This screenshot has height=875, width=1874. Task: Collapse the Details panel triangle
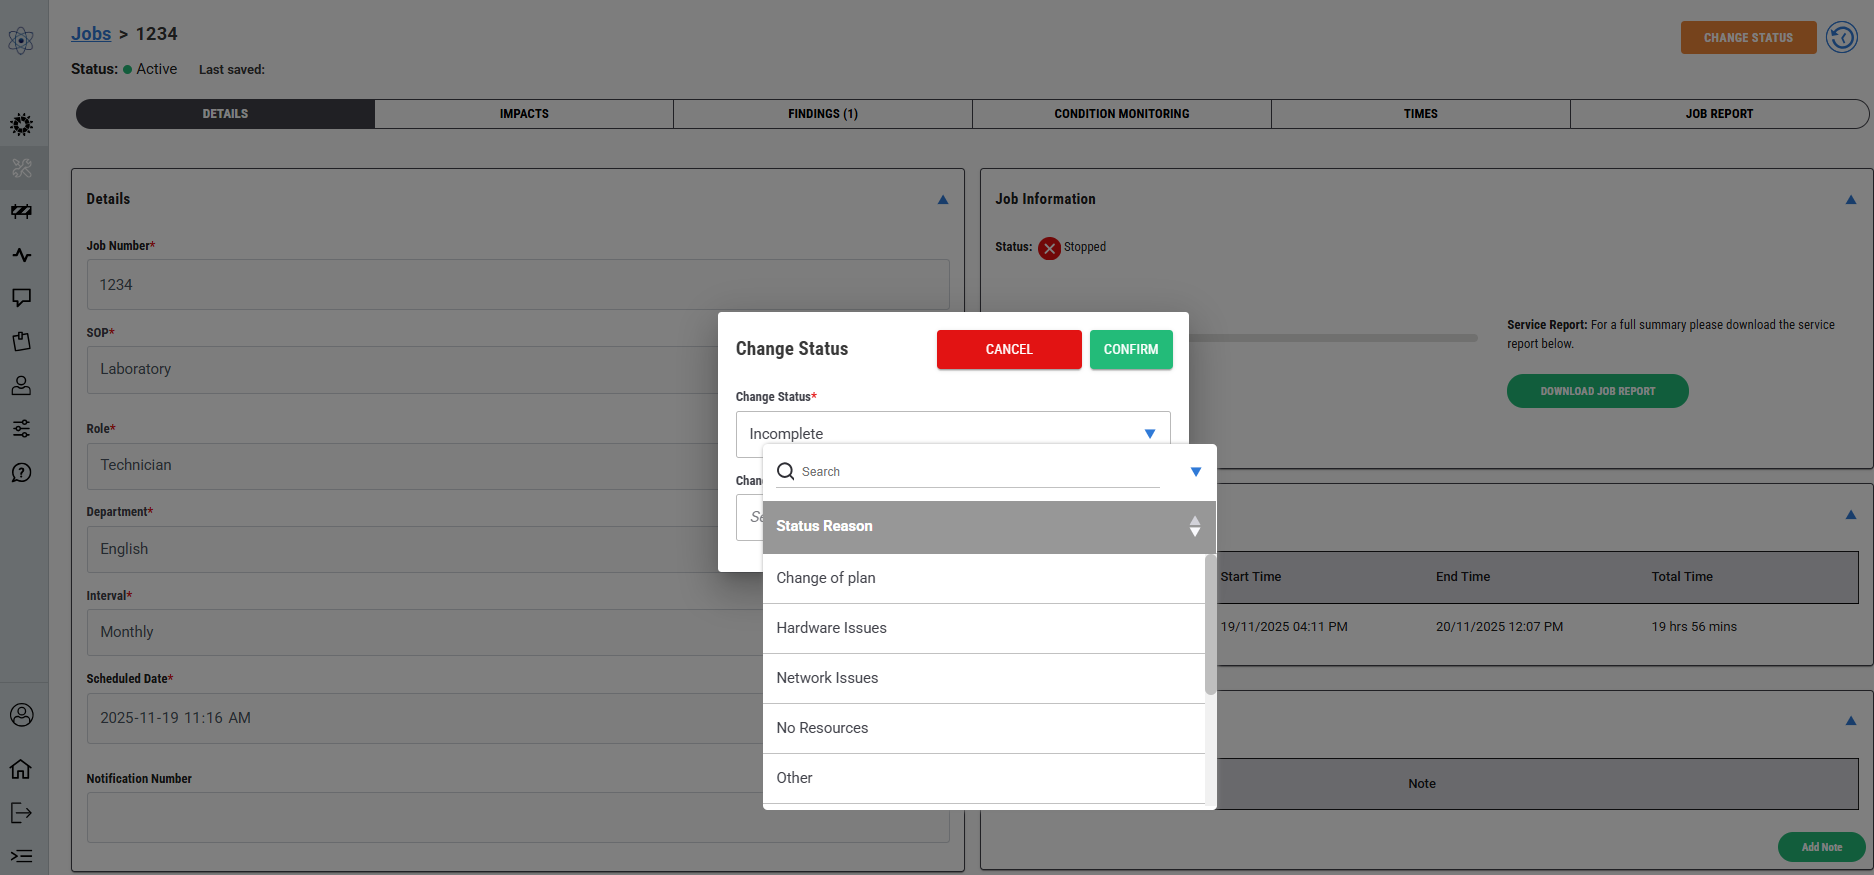tap(942, 200)
